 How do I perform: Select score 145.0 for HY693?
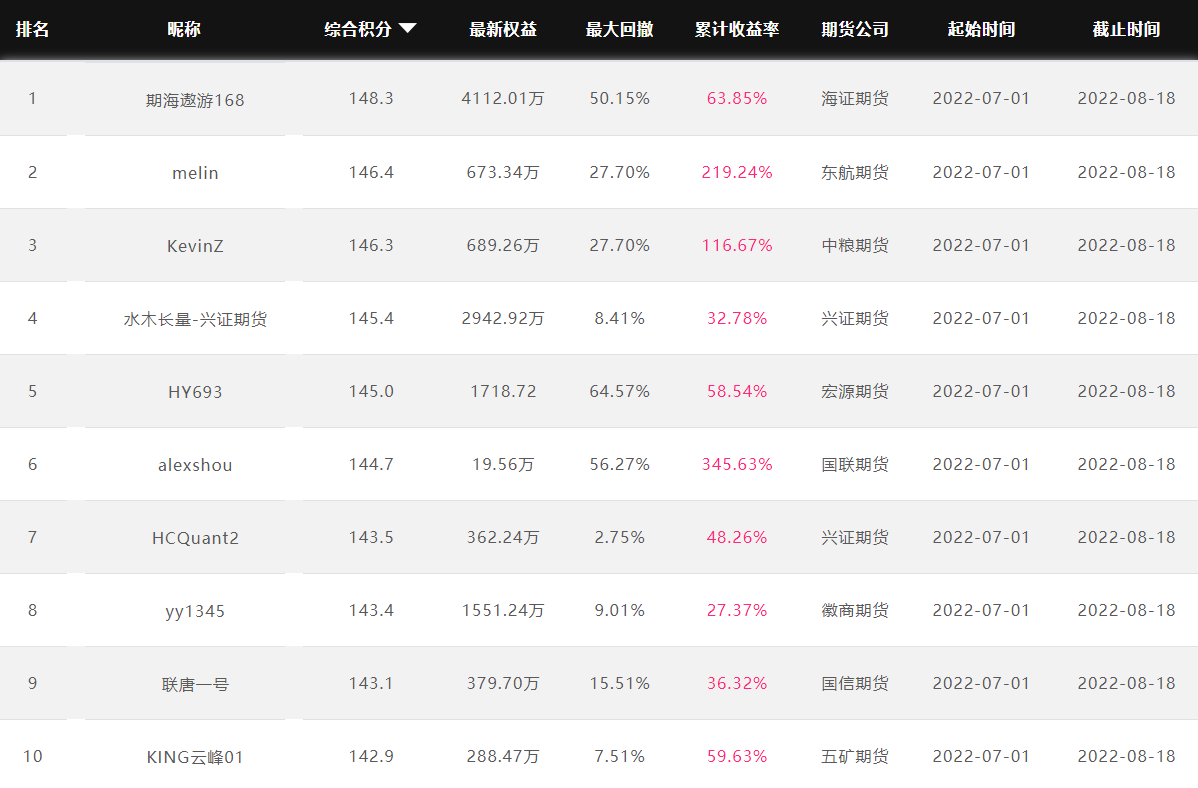coord(371,391)
